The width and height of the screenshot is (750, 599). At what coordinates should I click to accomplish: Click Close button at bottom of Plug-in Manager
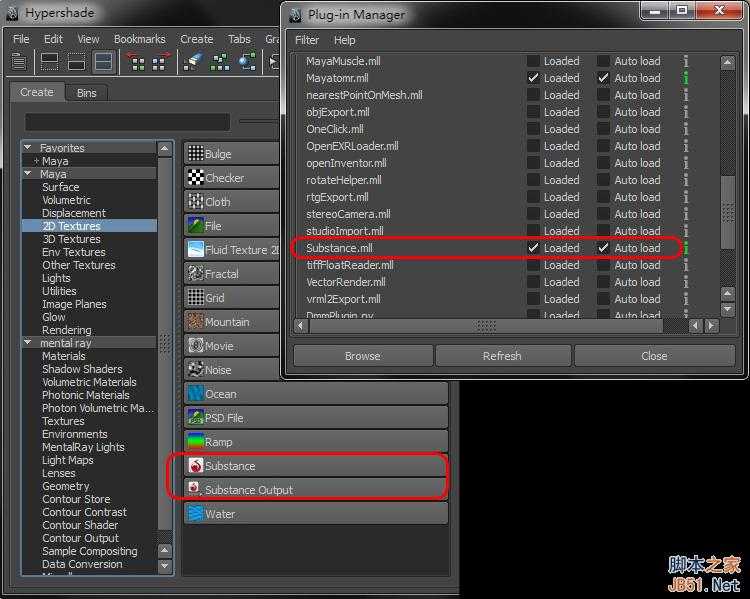click(x=654, y=356)
